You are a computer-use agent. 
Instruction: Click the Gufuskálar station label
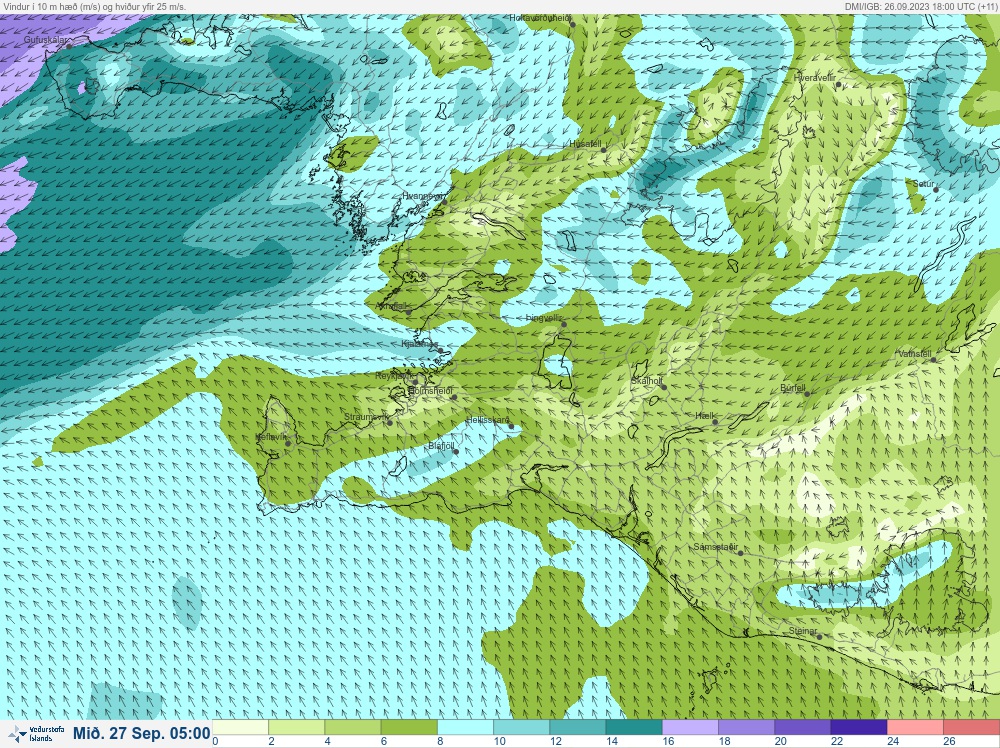45,40
